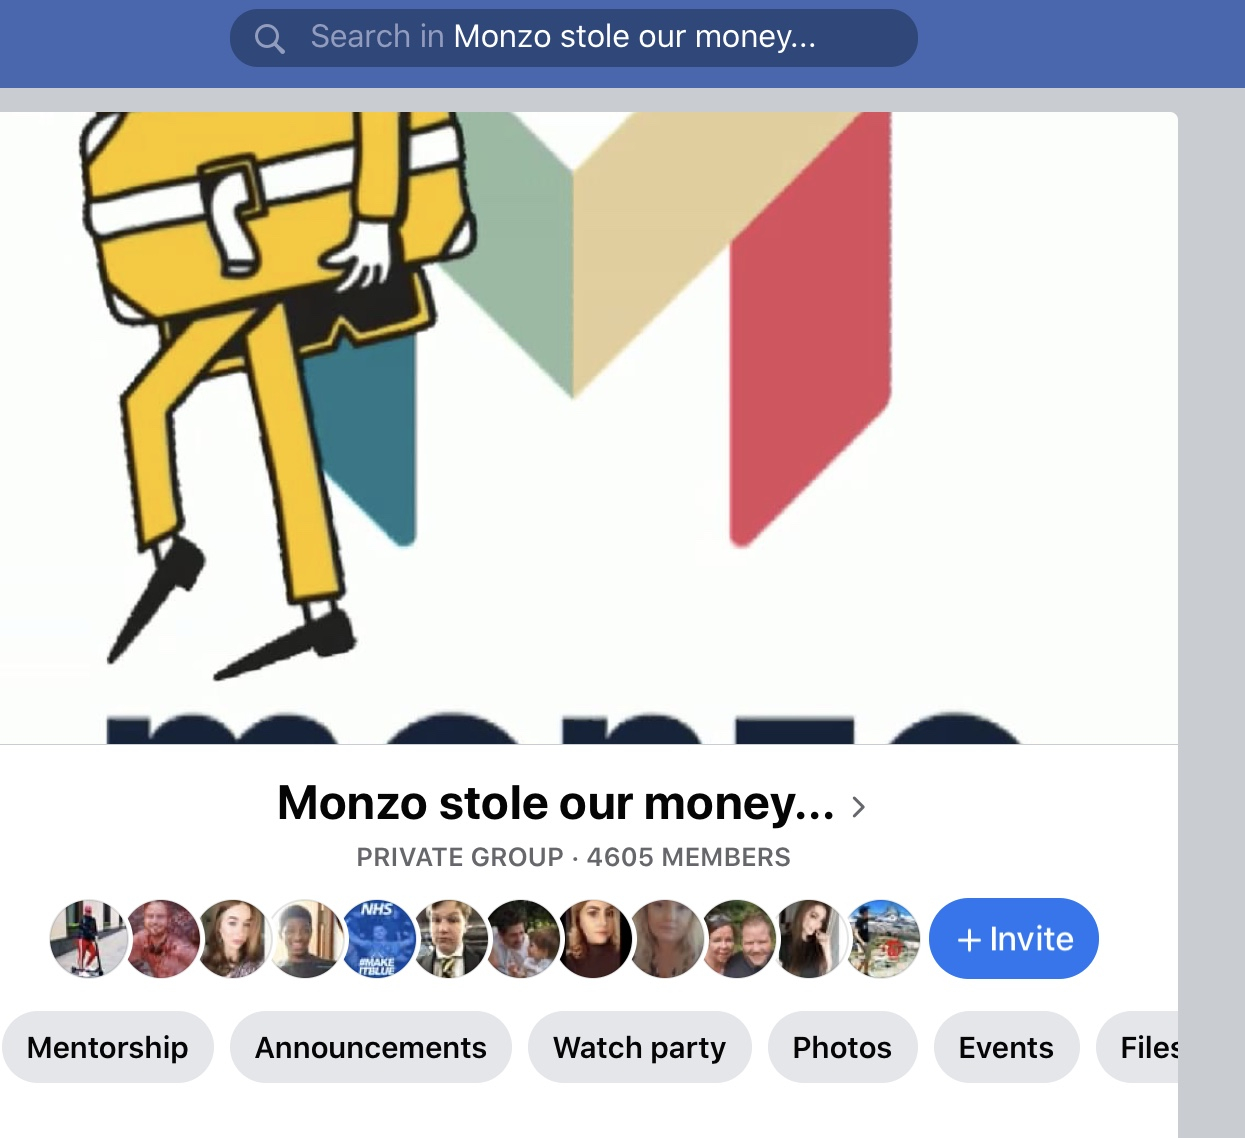Tap the scooter rider member avatar
1245x1138 pixels.
point(89,938)
